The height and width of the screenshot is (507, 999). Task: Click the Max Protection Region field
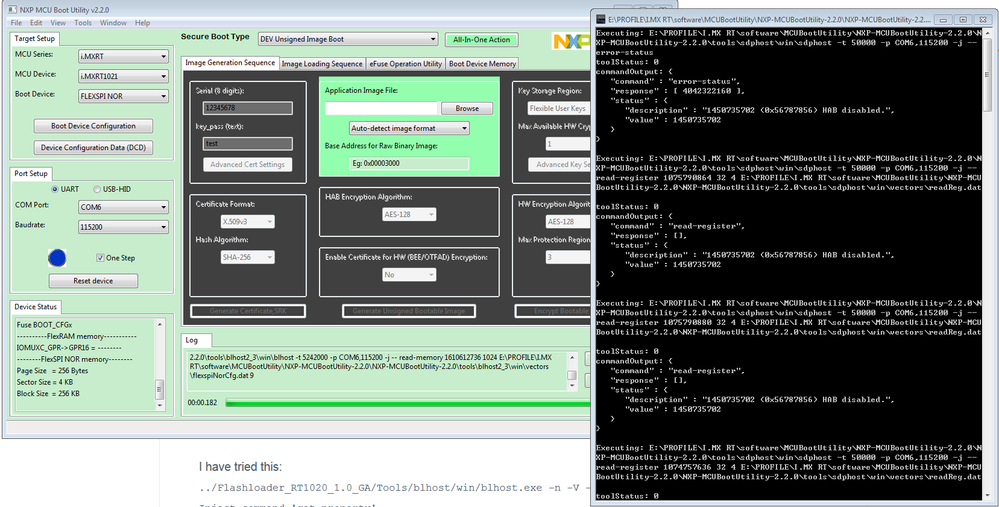(568, 257)
